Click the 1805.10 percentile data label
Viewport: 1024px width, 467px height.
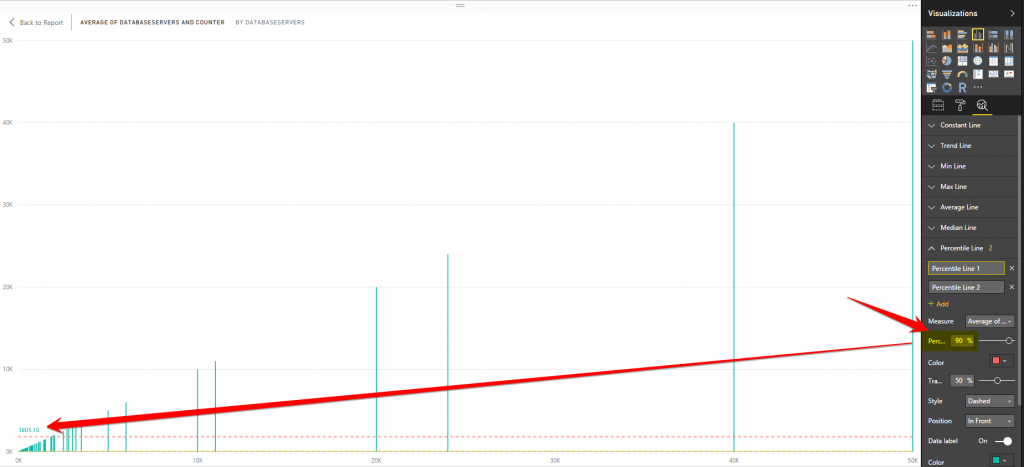pyautogui.click(x=29, y=430)
